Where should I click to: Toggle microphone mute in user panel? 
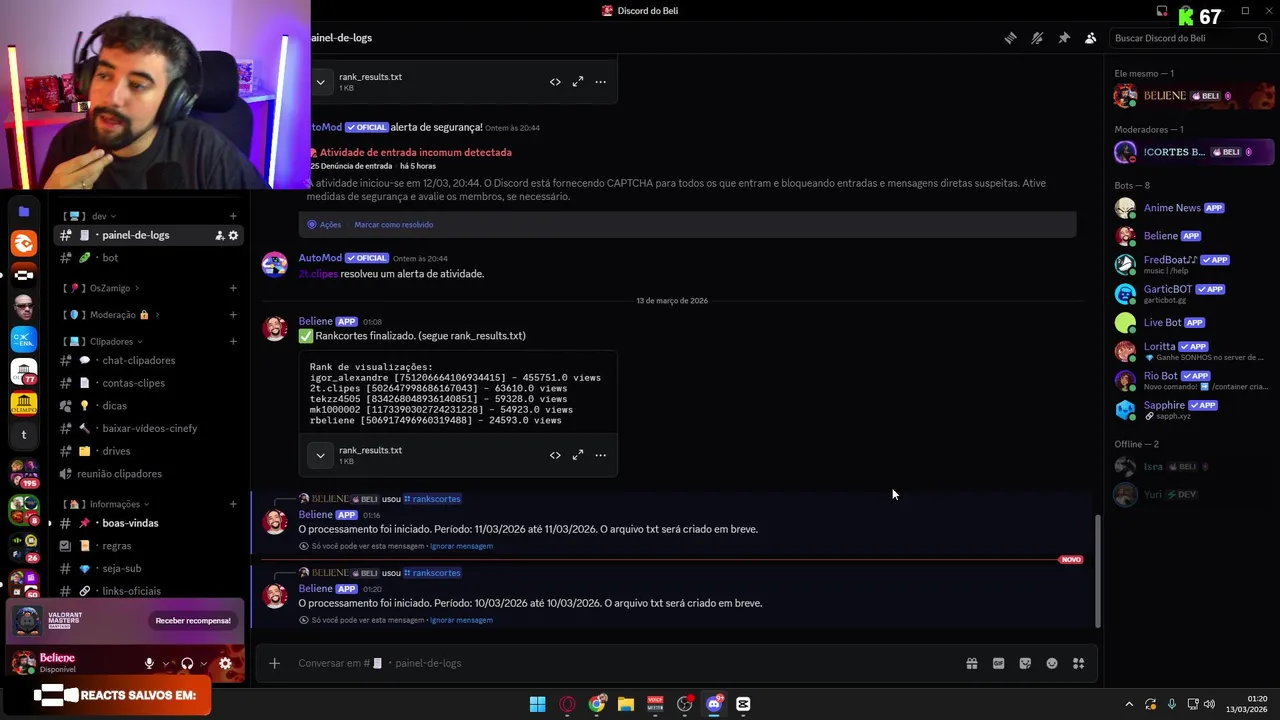[149, 663]
